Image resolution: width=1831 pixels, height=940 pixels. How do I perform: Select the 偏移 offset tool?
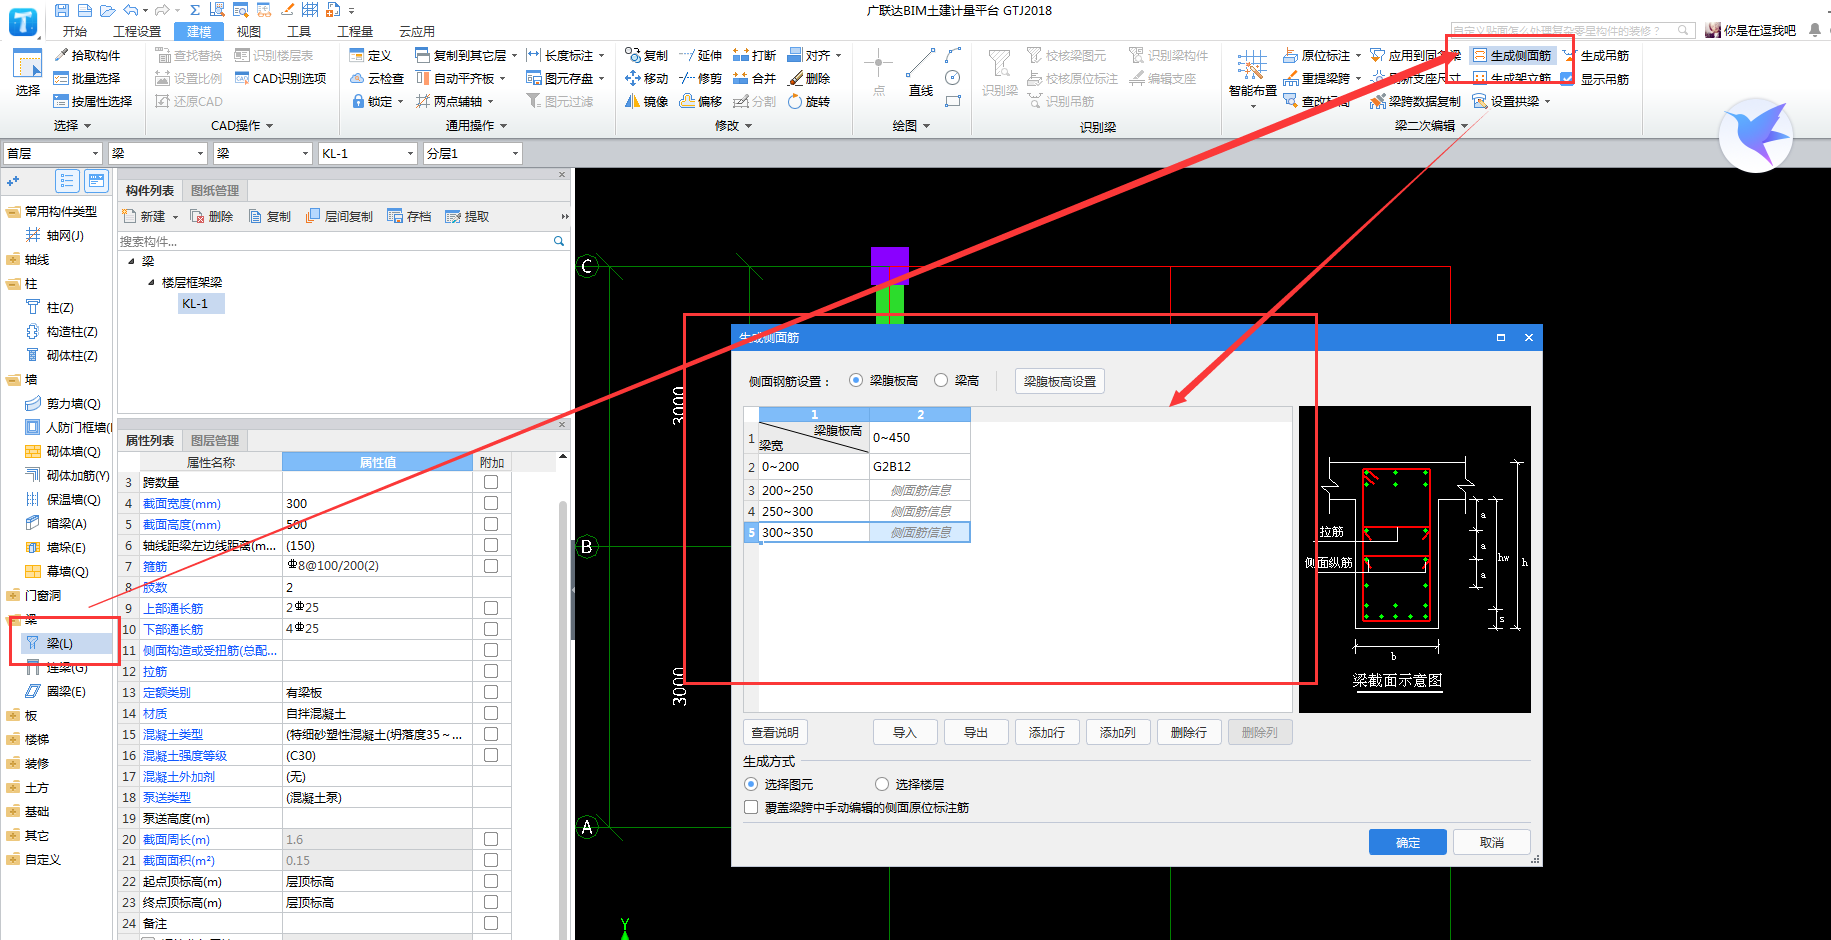700,101
